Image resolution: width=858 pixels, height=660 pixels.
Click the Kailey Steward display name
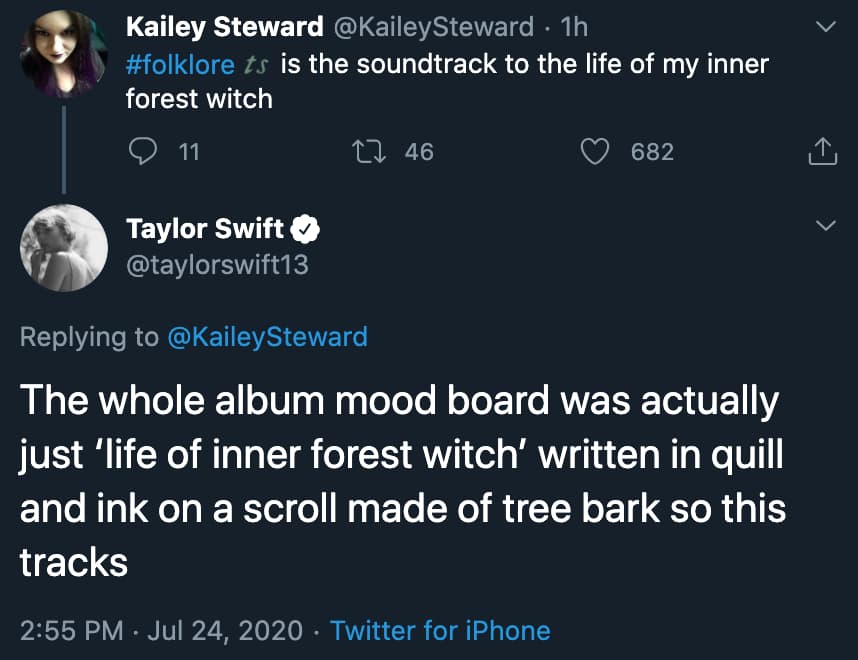pos(225,28)
